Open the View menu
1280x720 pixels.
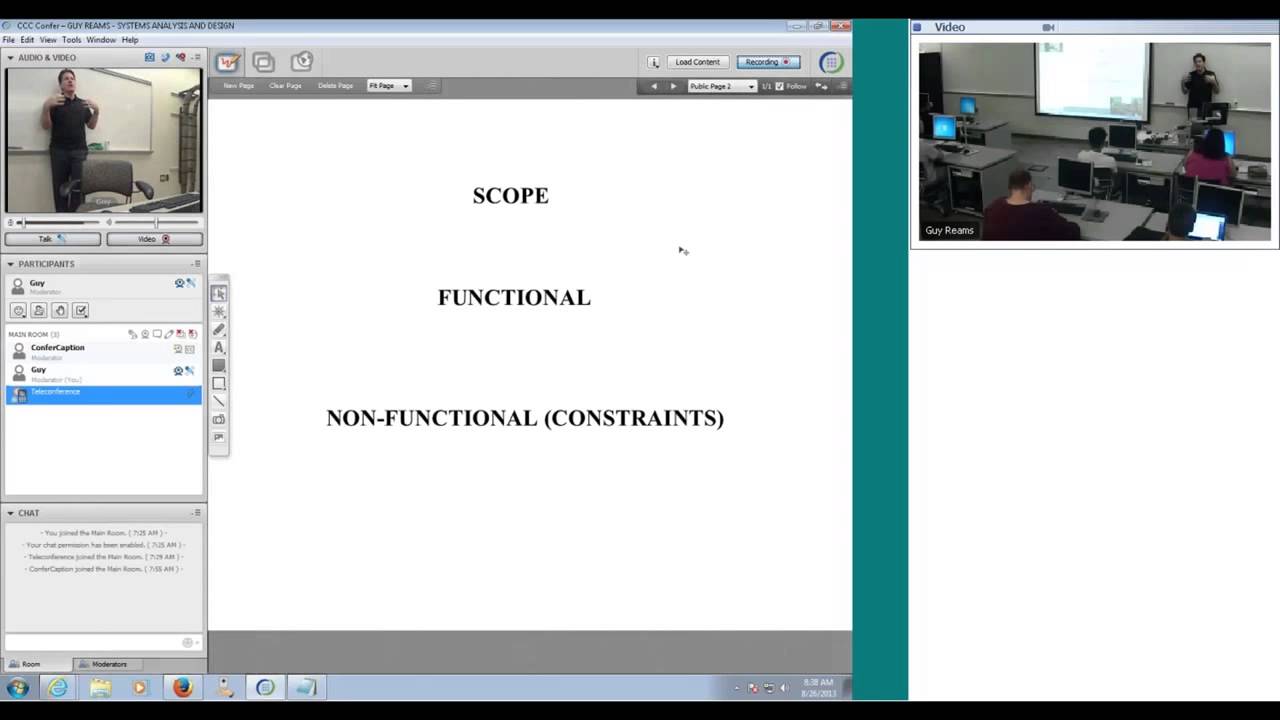pyautogui.click(x=48, y=40)
